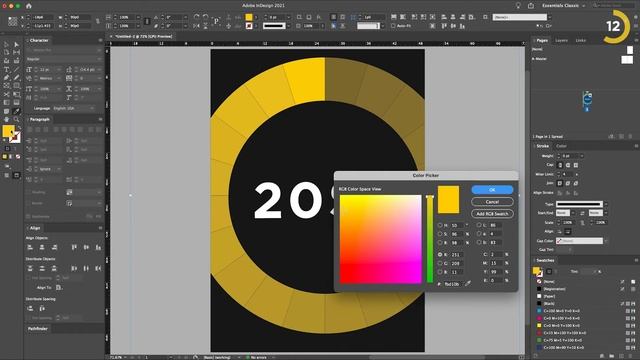This screenshot has height=360, width=640.
Task: Select the blue B radio button
Action: point(440,272)
